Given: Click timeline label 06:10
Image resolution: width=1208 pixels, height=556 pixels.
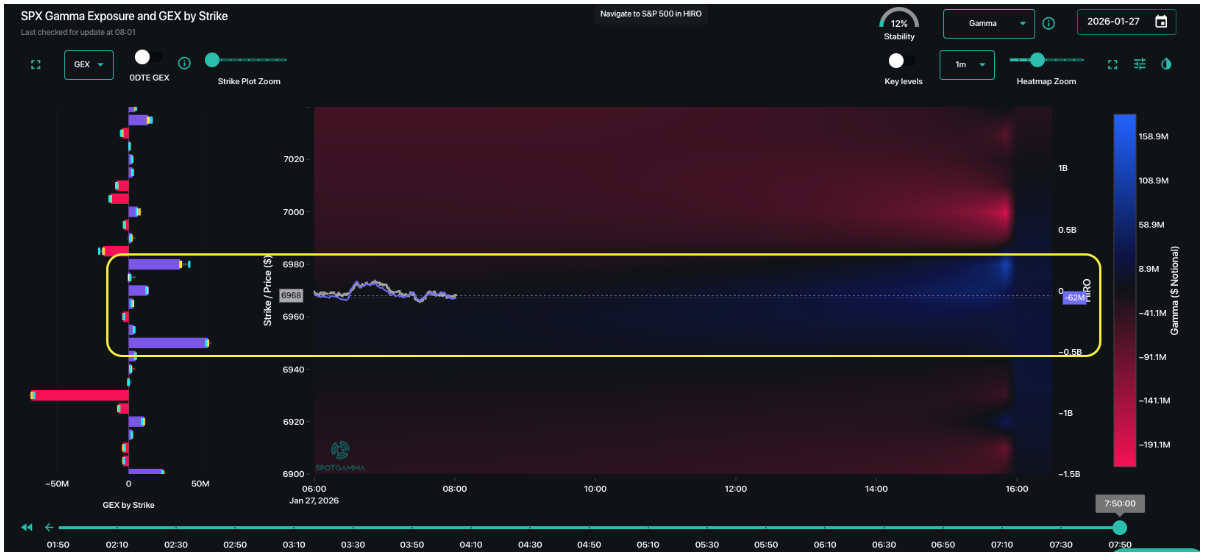Looking at the screenshot, I should tap(825, 545).
